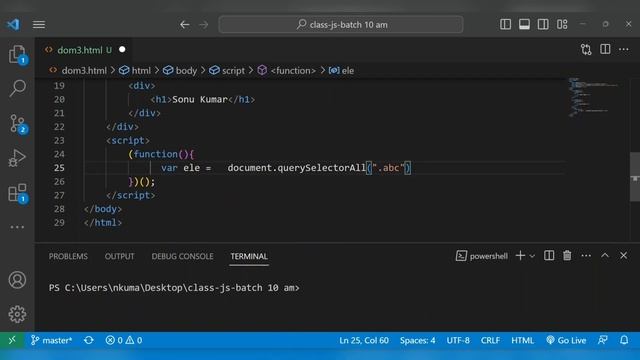The image size is (640, 360).
Task: Open Run and Debug view
Action: click(x=17, y=158)
